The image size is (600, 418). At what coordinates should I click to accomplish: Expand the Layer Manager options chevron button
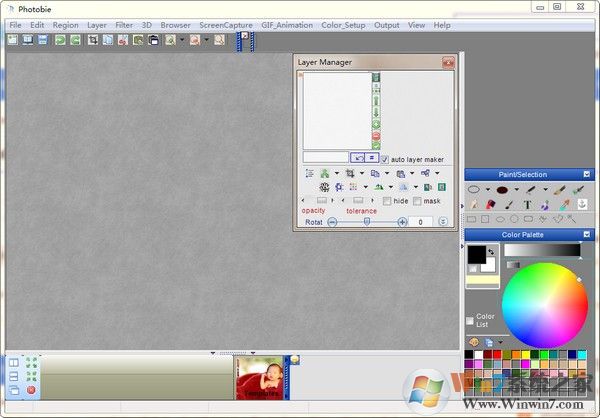tap(443, 222)
